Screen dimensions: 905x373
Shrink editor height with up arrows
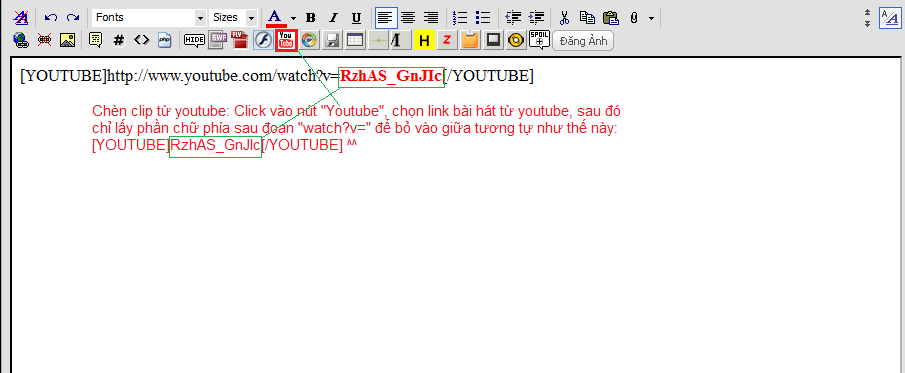point(867,12)
